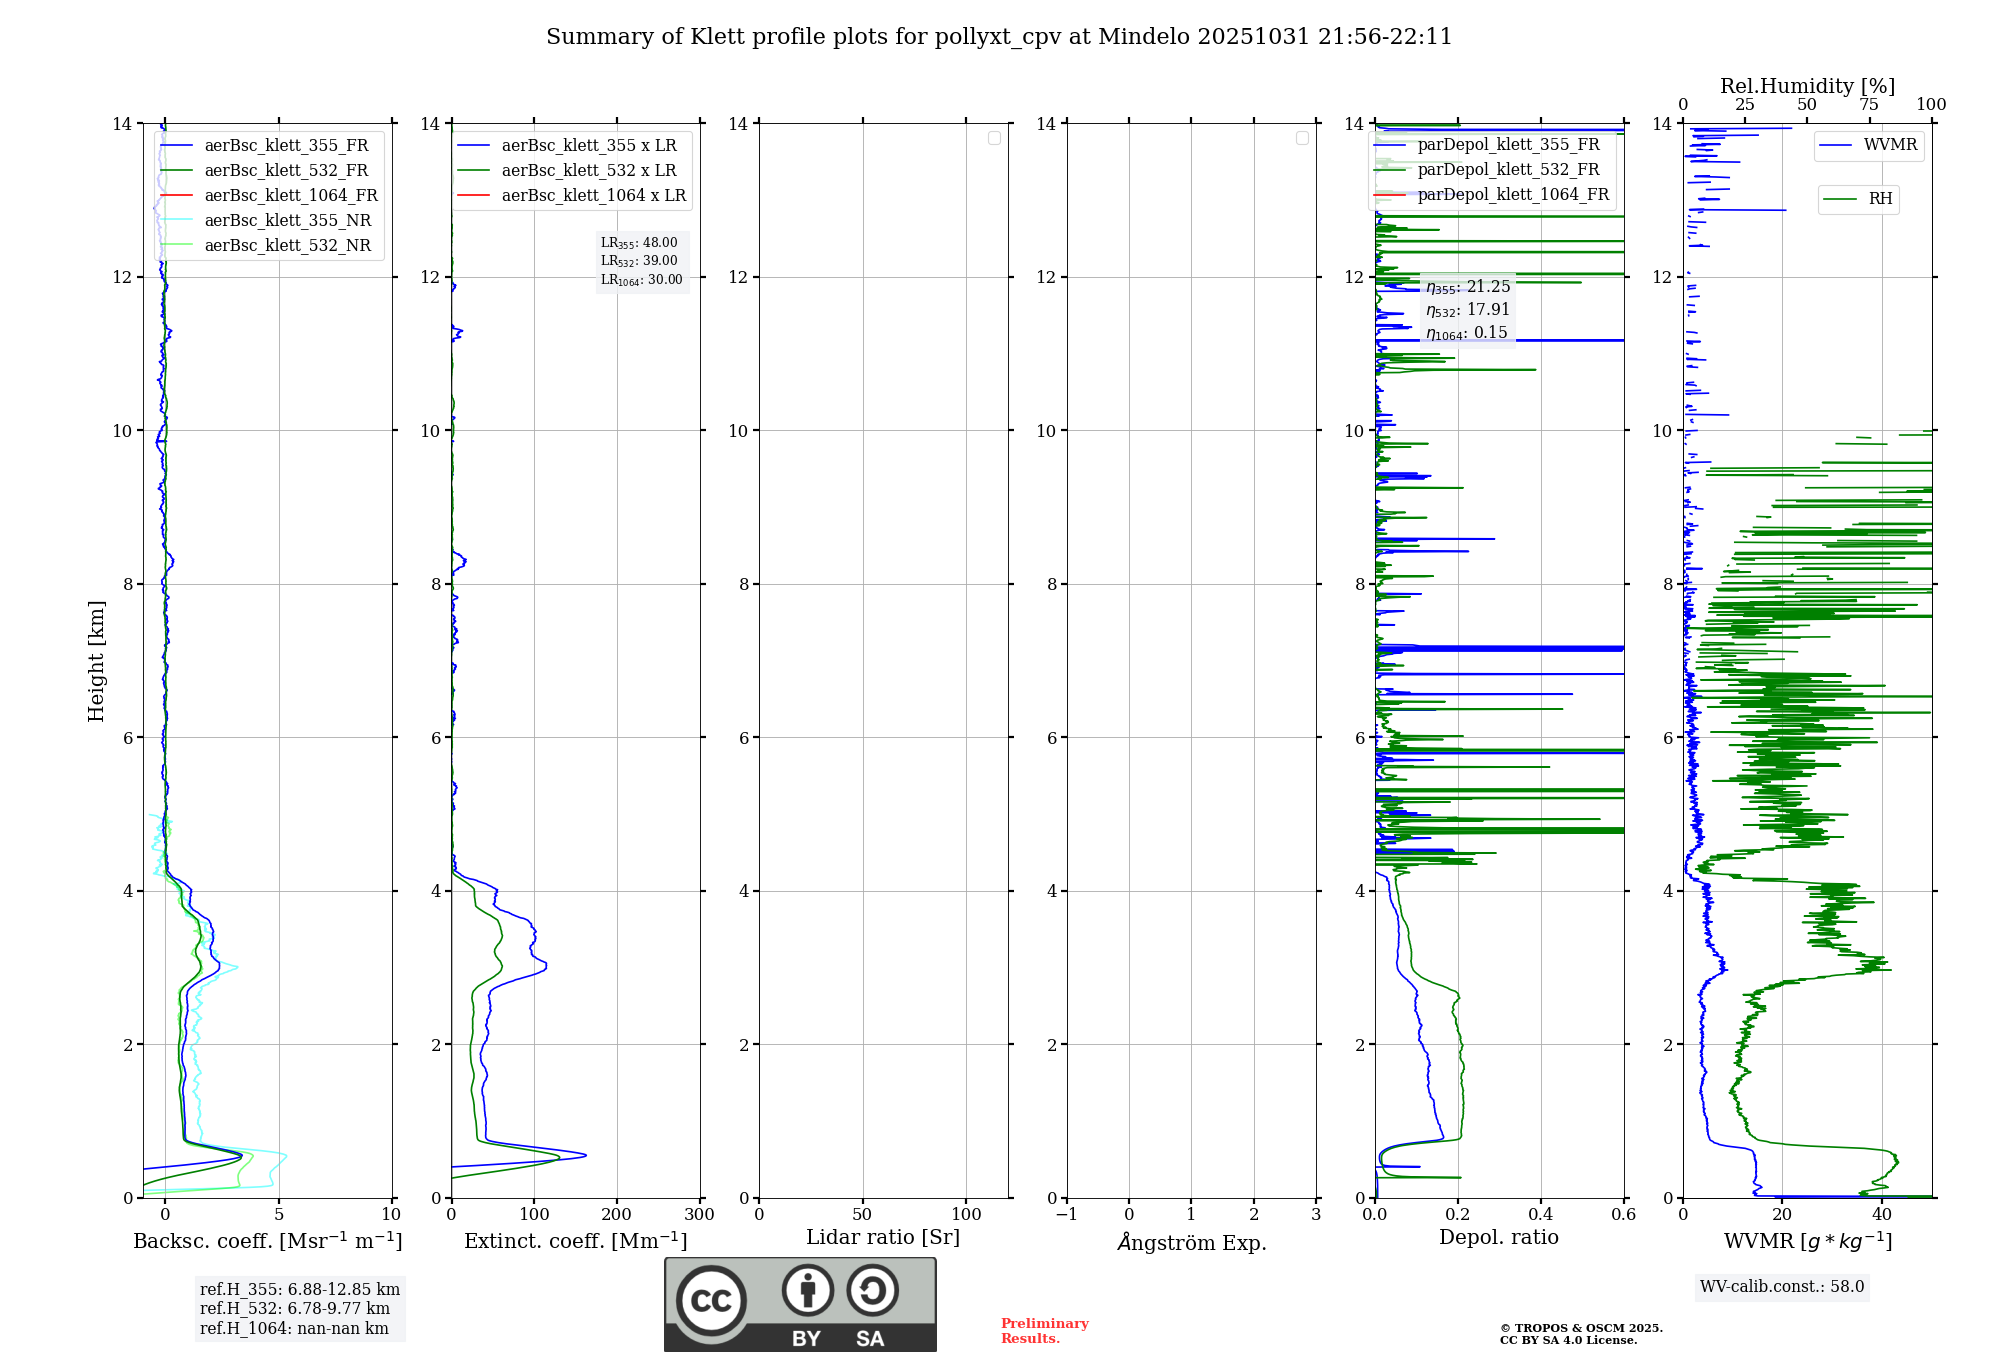Screen dimensions: 2000x1360
Task: Click parDepol_klett_355_FR legend entry
Action: [1508, 145]
